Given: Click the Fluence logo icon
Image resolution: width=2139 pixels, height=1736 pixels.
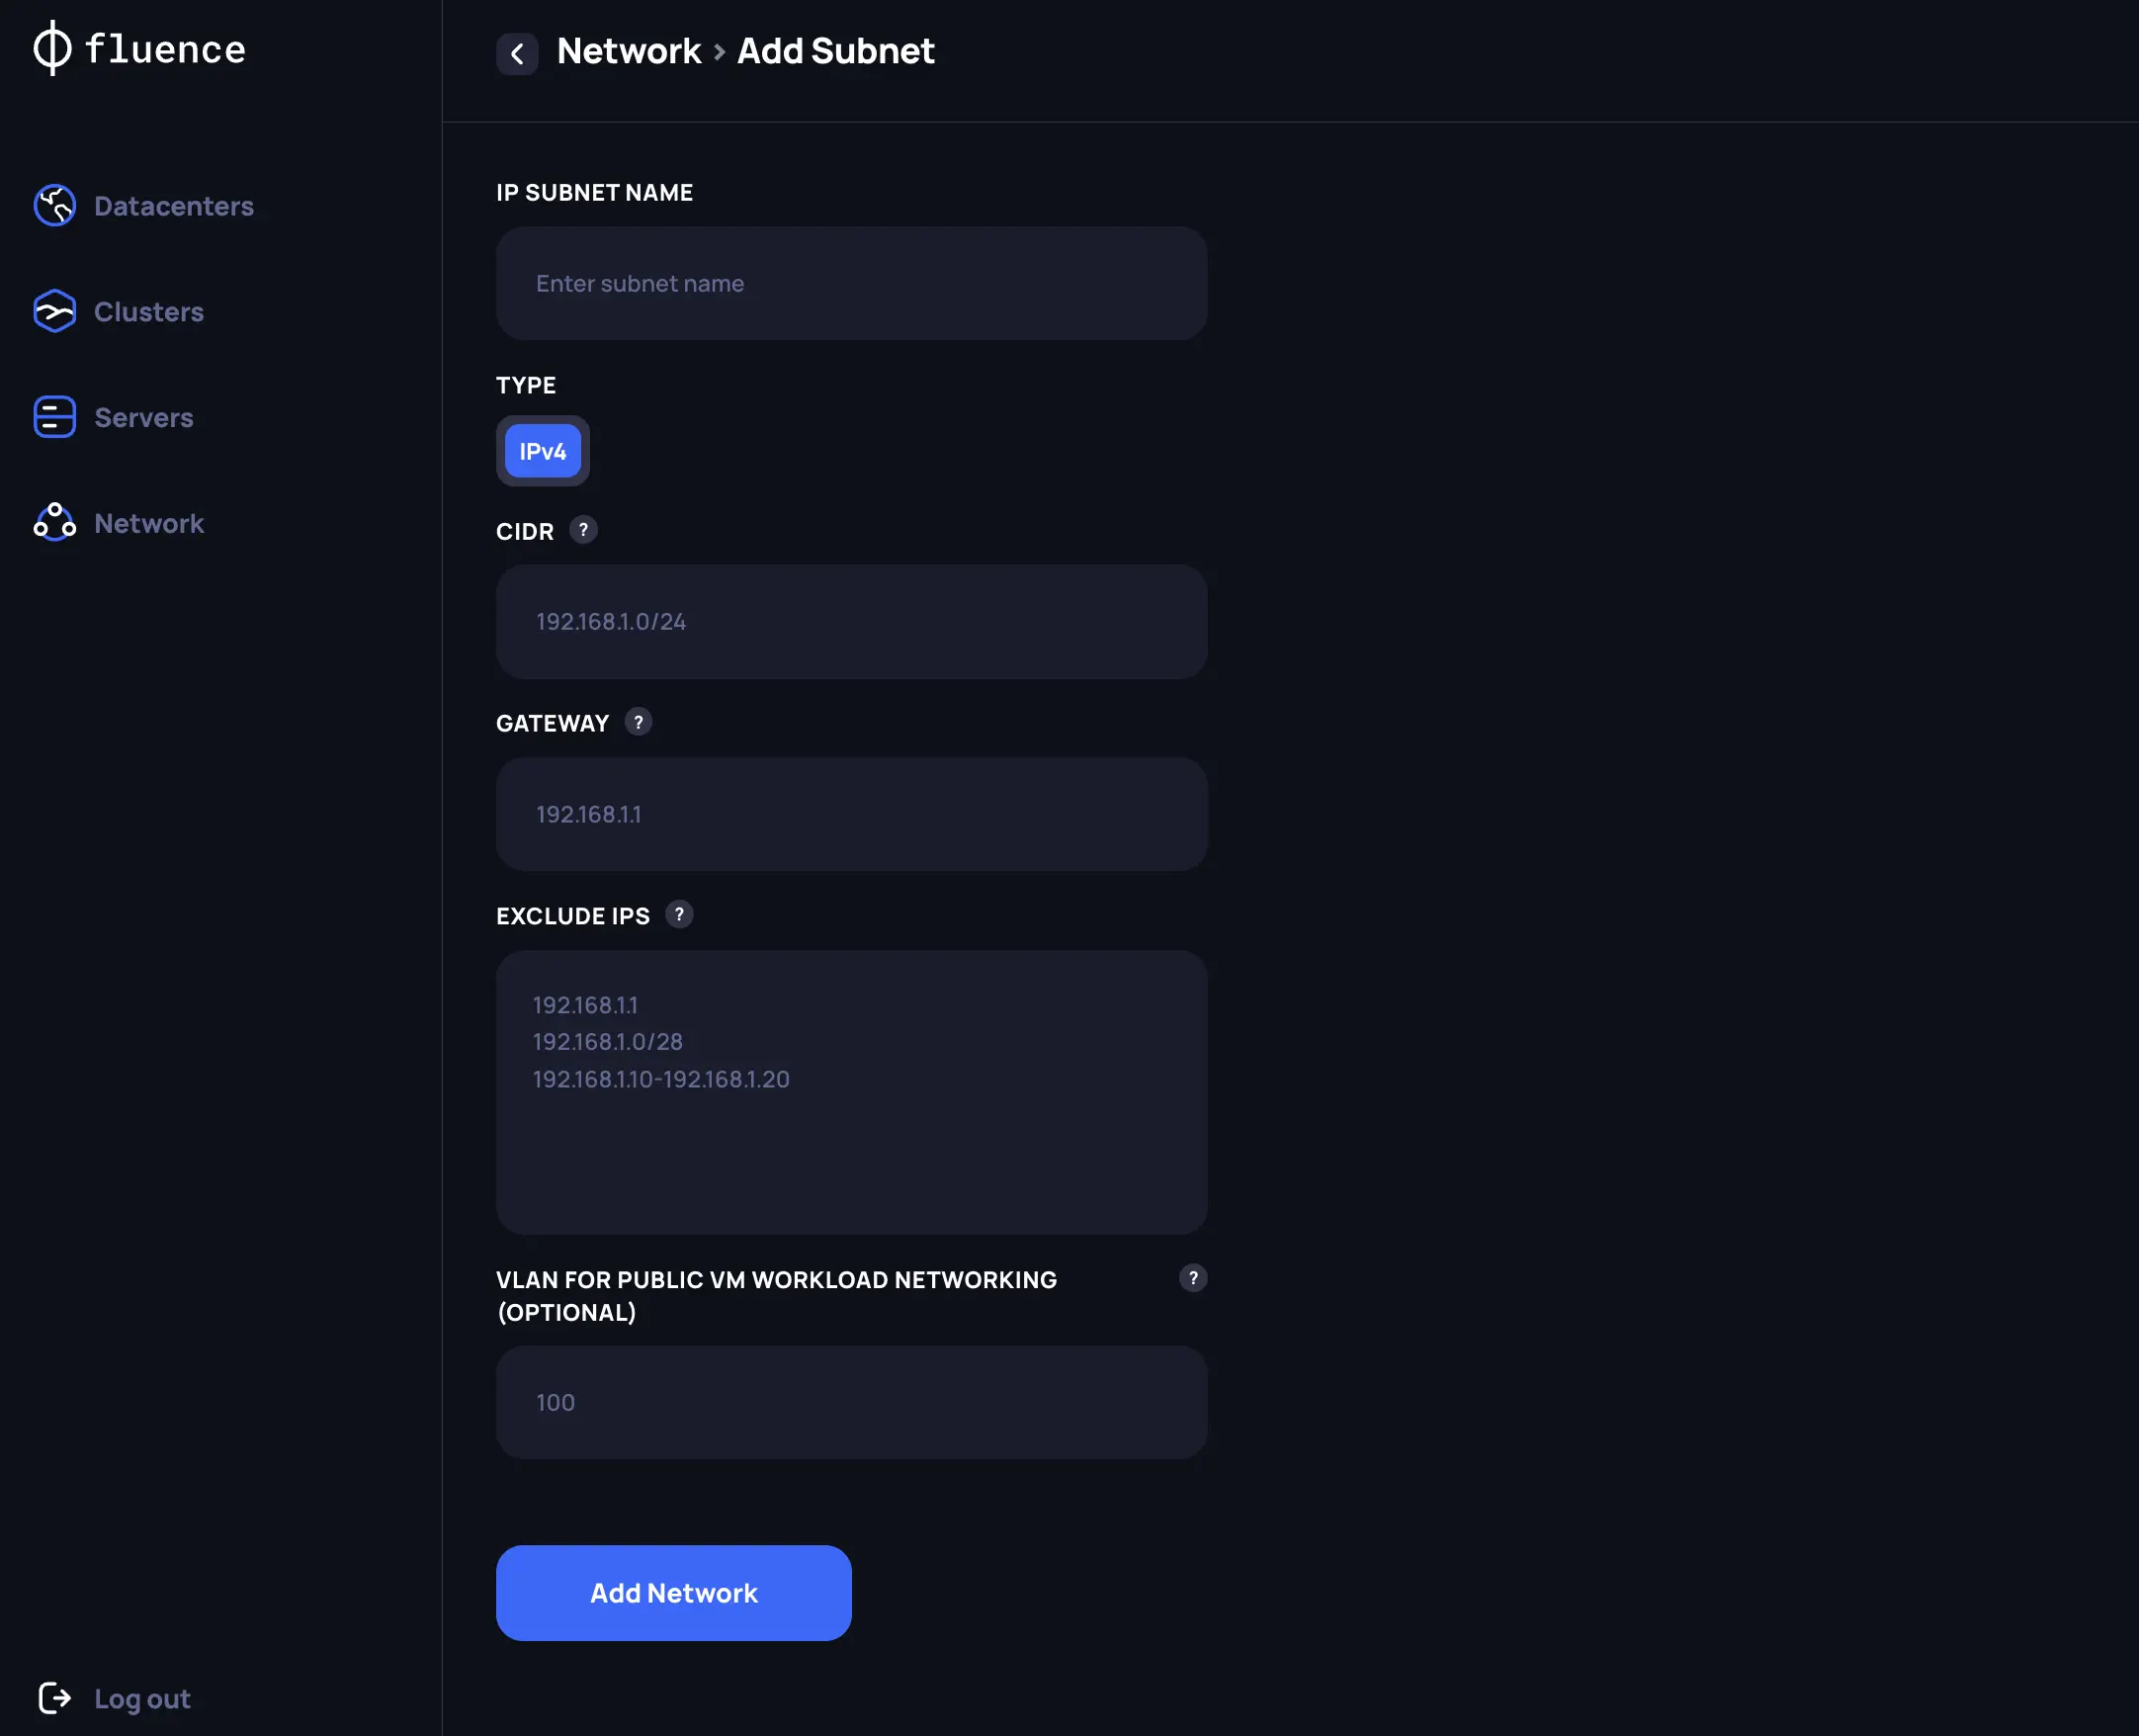Looking at the screenshot, I should 52,48.
